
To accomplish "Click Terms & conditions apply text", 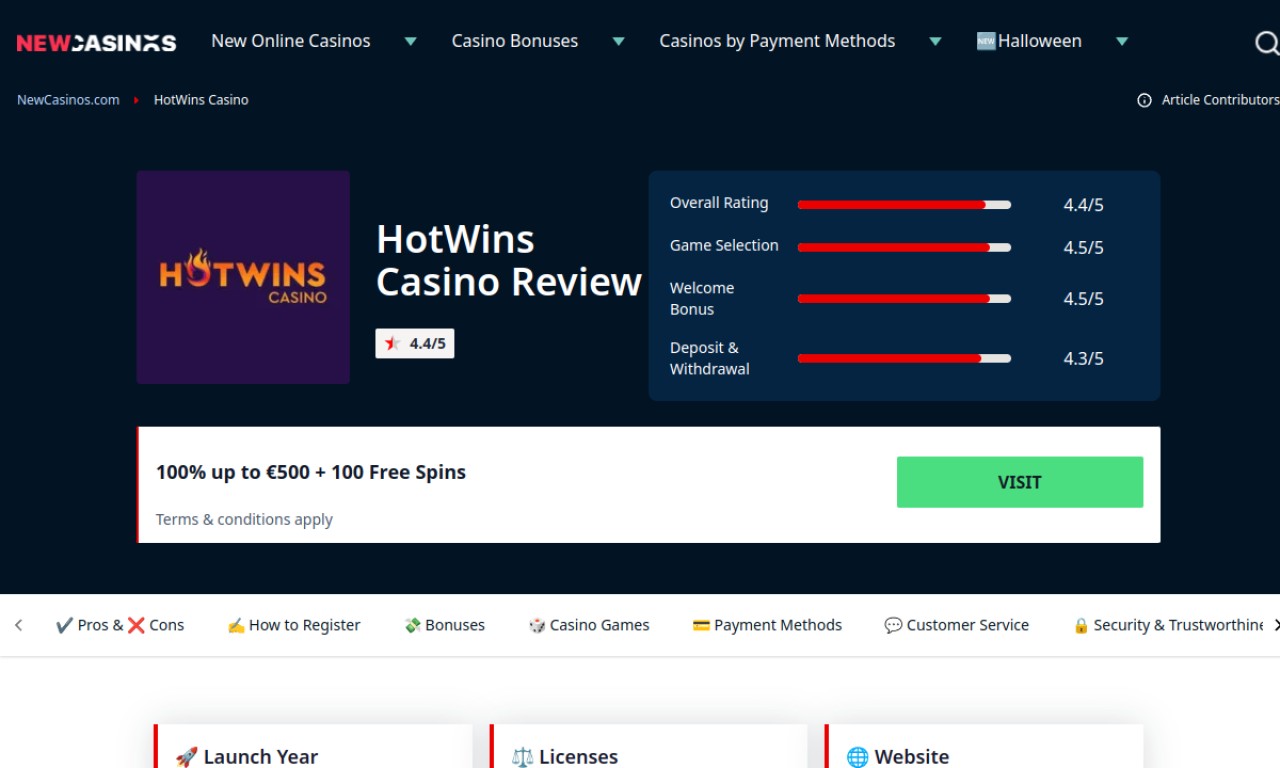I will (x=244, y=519).
